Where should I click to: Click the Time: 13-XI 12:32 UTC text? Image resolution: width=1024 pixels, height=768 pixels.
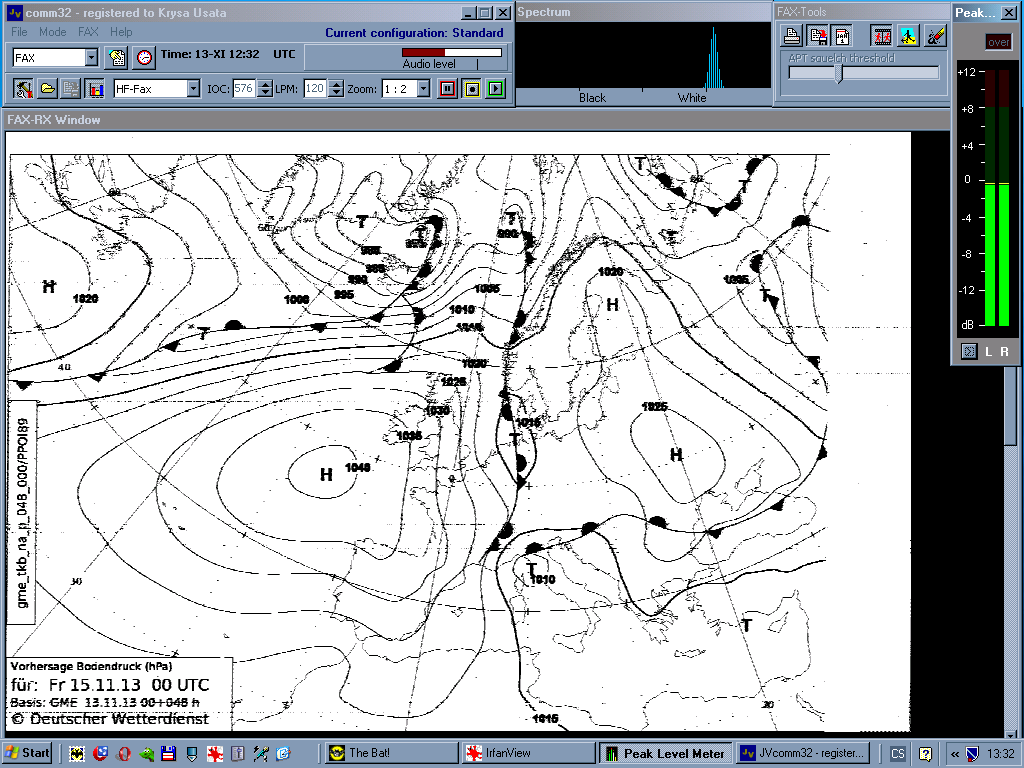[228, 54]
